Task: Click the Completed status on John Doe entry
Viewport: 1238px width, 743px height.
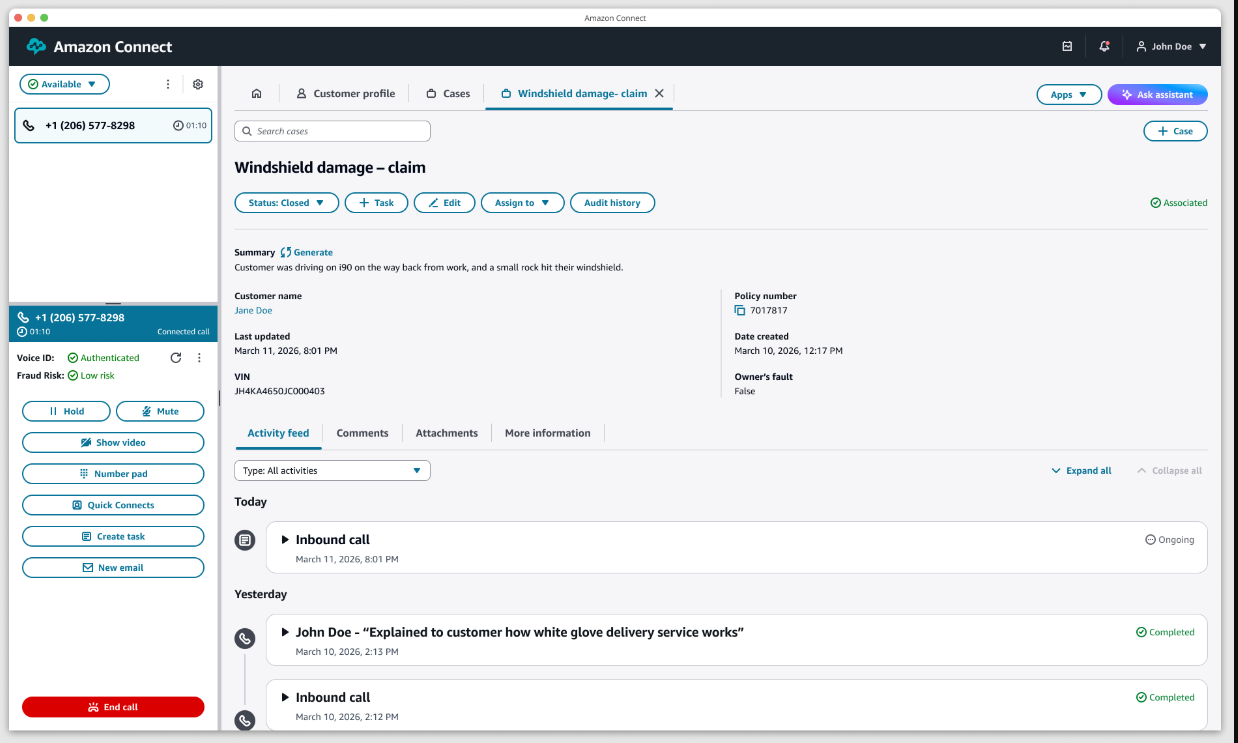Action: 1166,632
